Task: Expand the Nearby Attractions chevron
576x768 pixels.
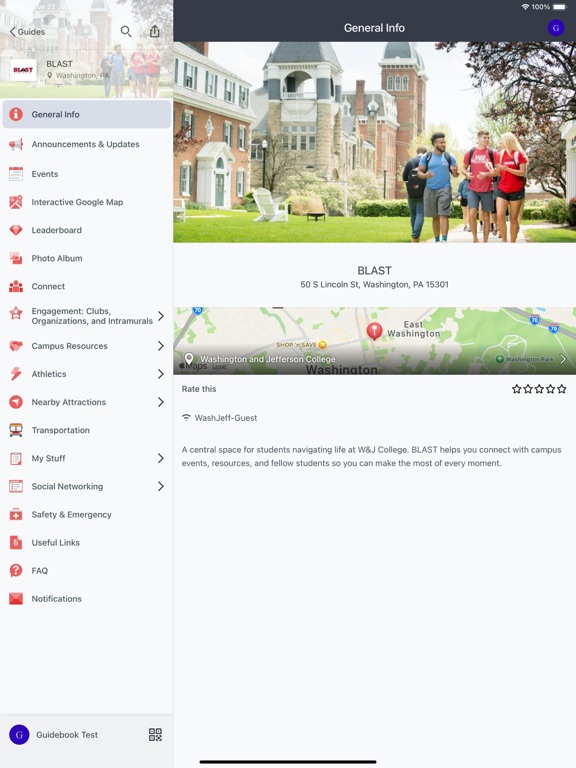Action: [x=161, y=402]
